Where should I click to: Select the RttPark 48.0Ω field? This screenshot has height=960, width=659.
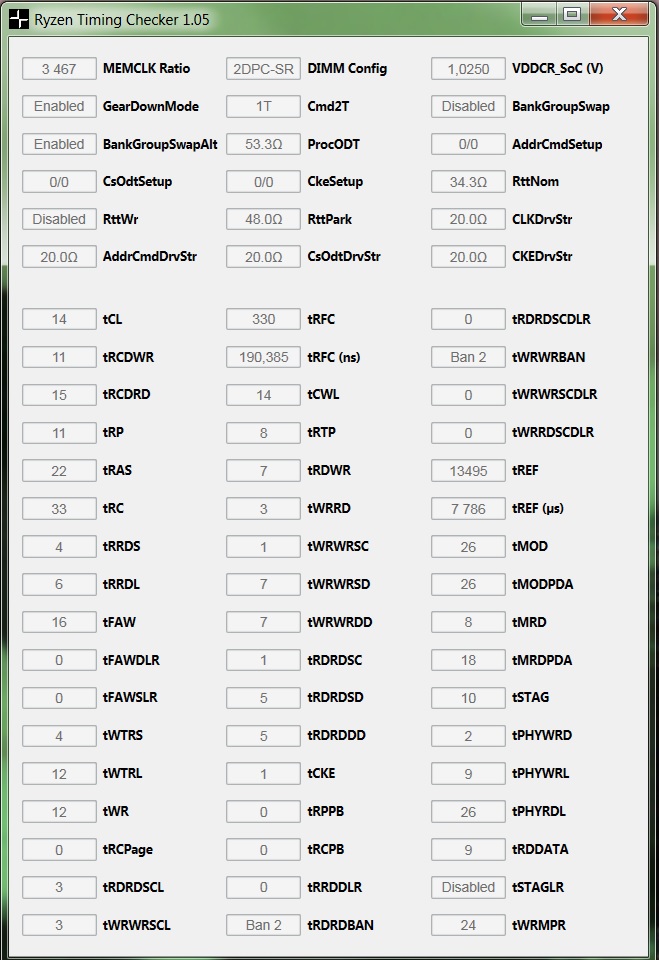263,219
